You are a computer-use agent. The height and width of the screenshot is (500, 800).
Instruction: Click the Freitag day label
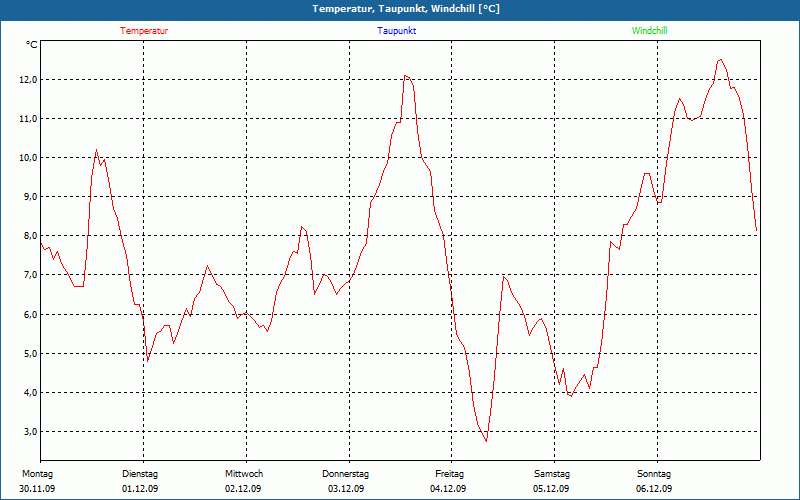pyautogui.click(x=449, y=474)
